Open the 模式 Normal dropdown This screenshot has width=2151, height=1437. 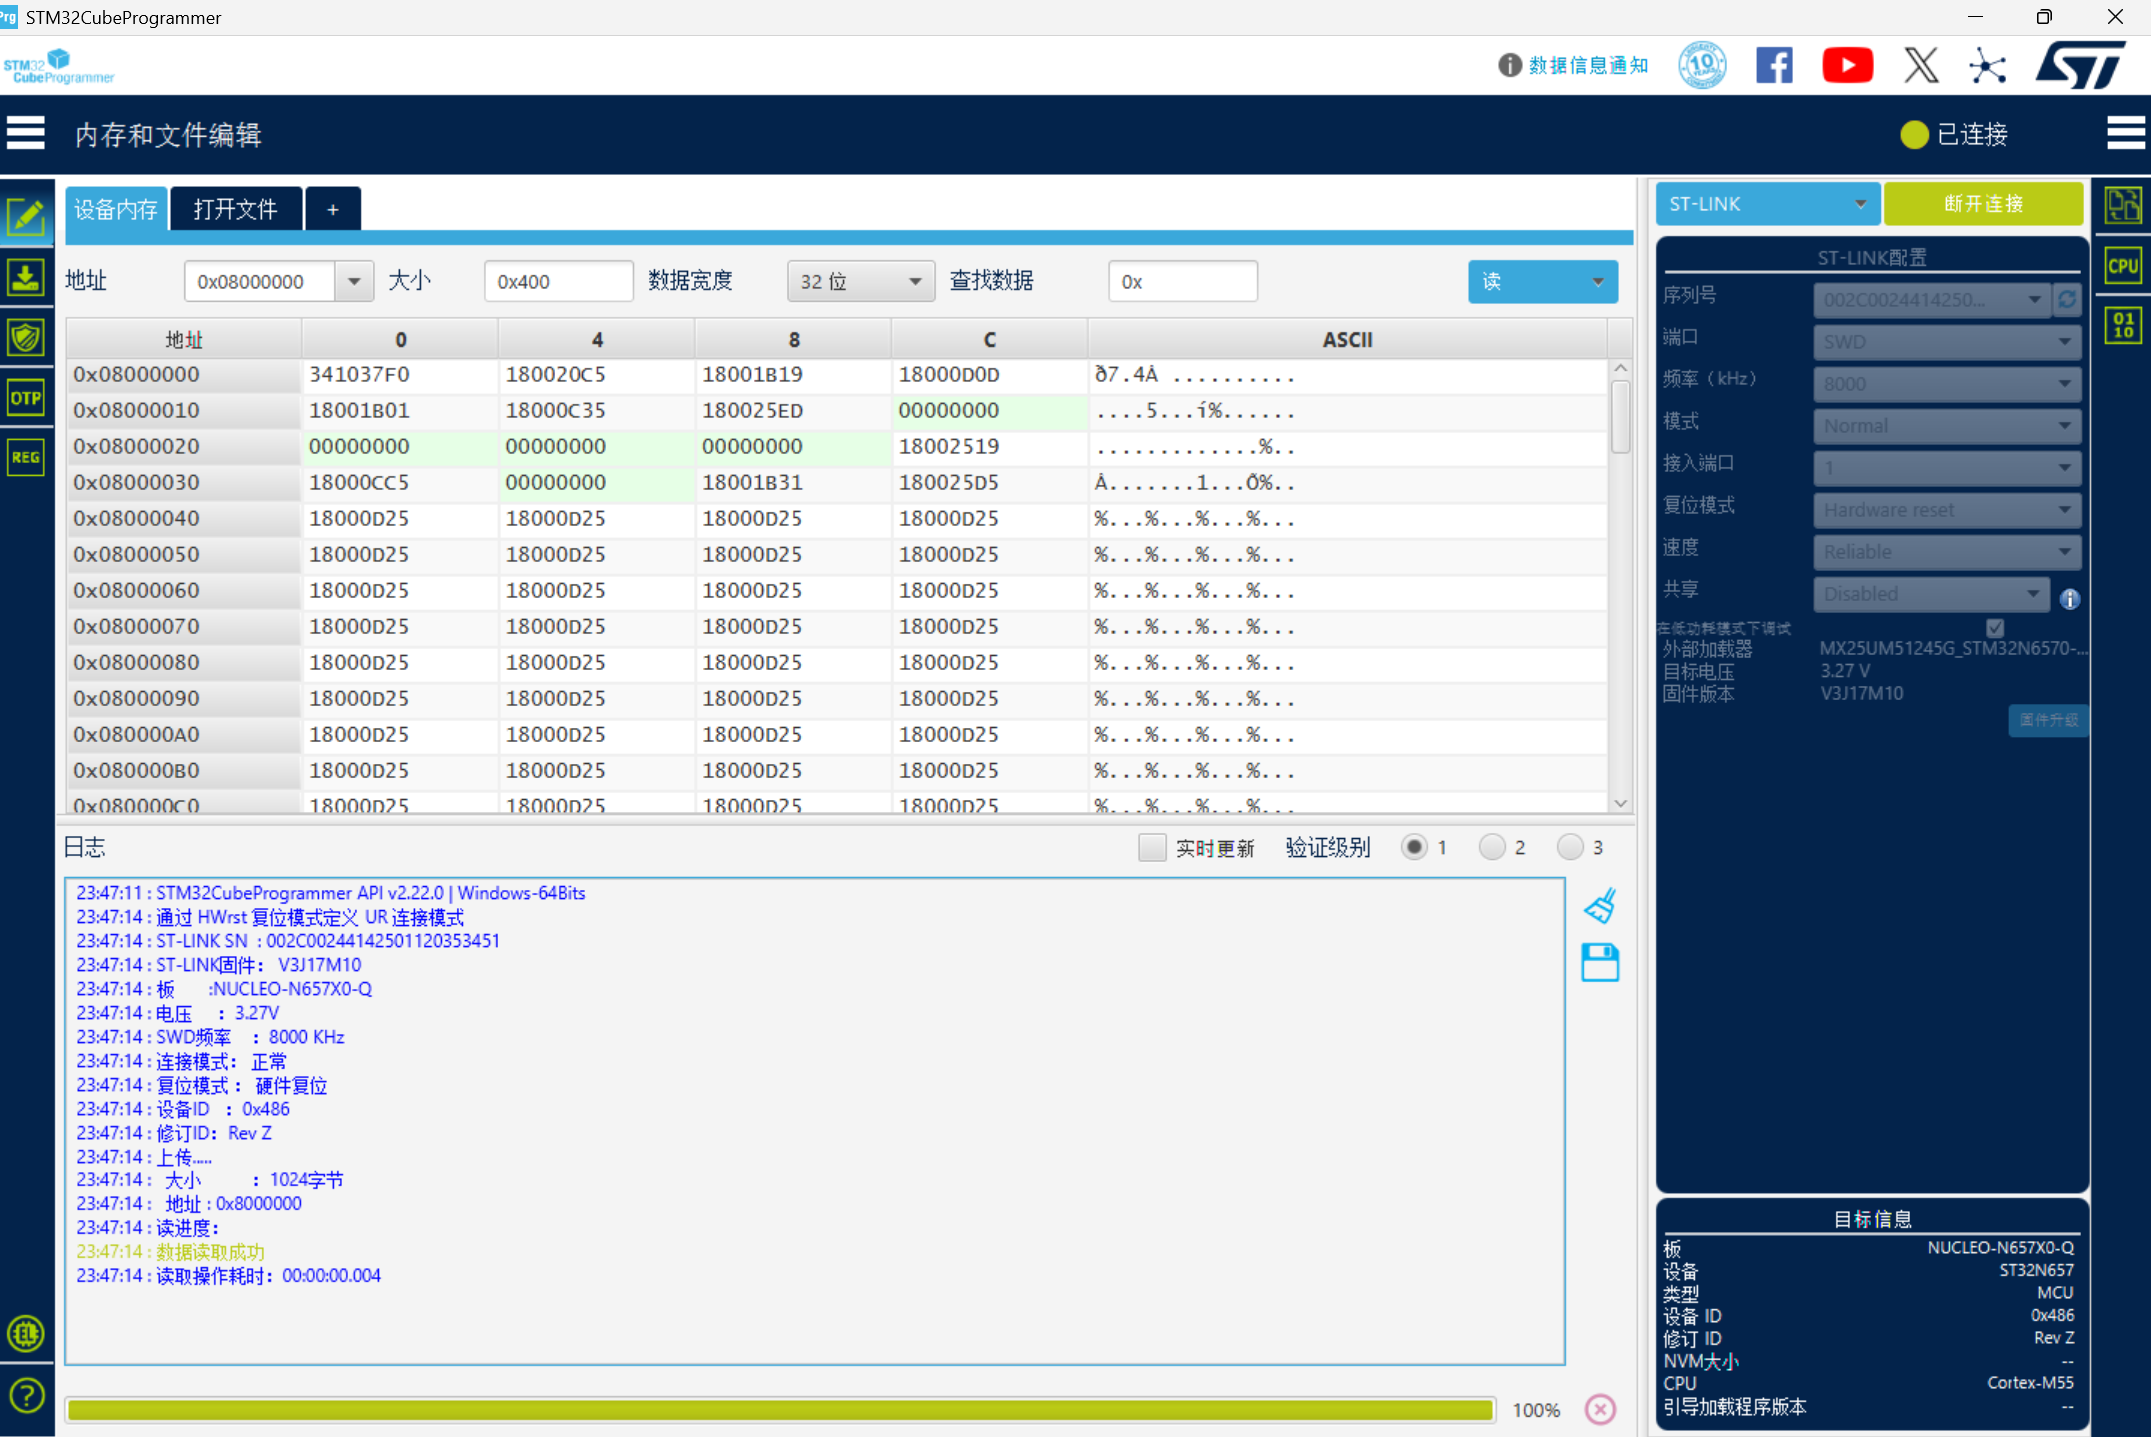point(1947,426)
